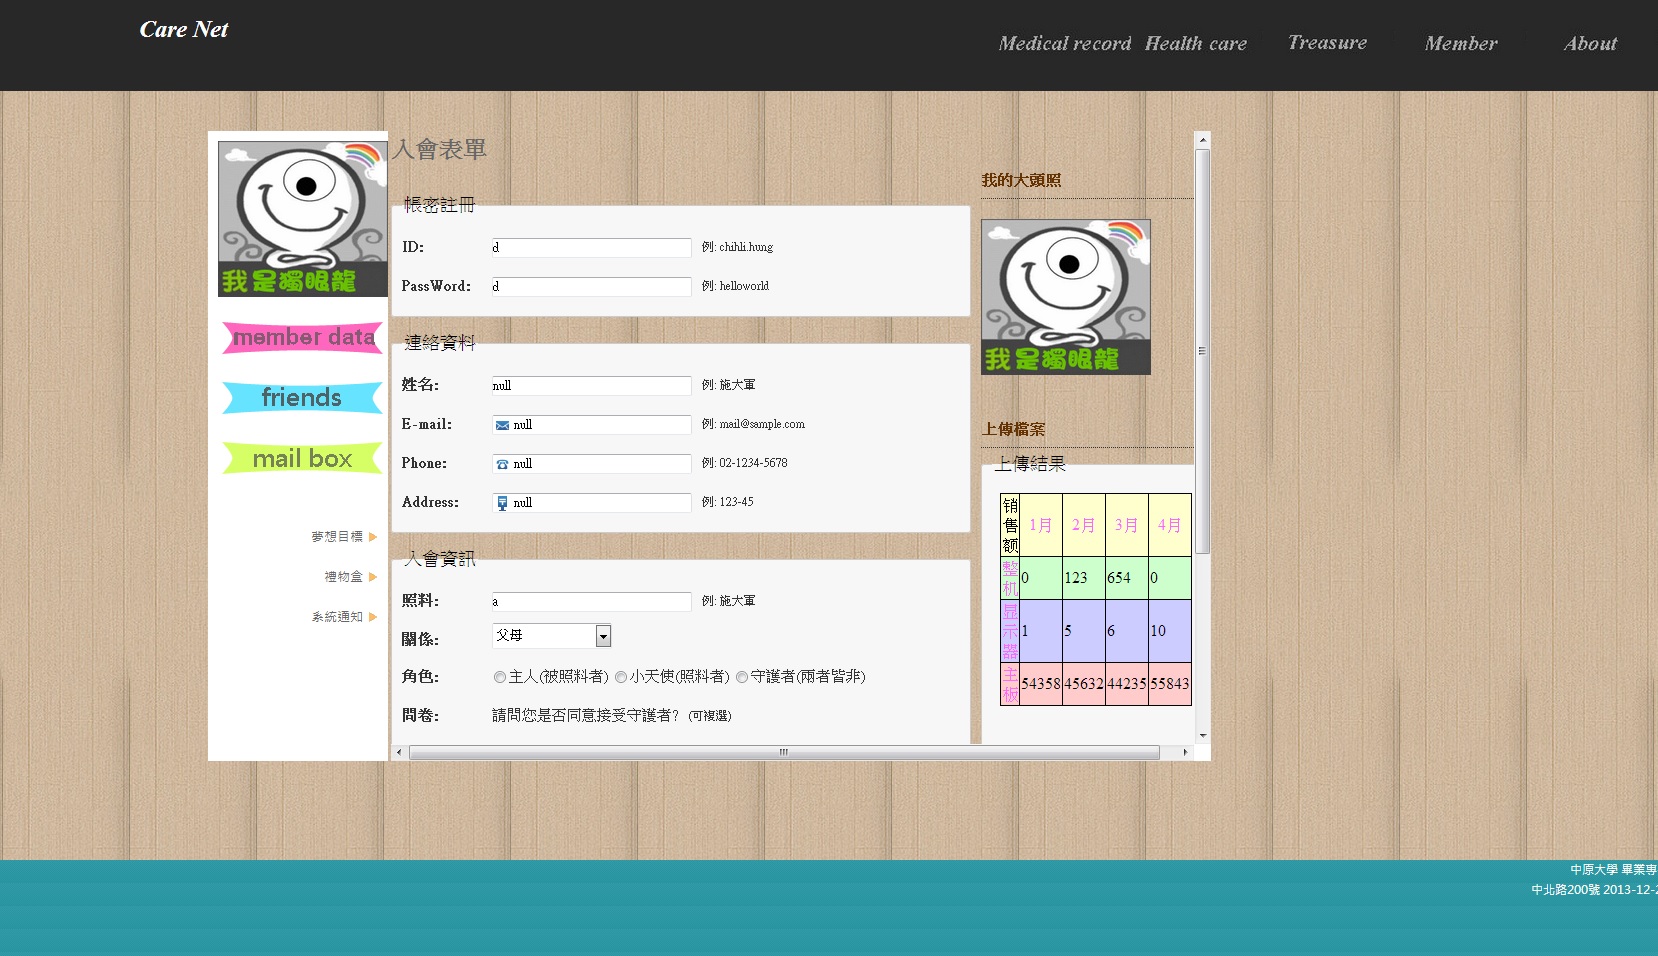Click the Care Net logo
Screen dimensions: 1658x956
[184, 30]
